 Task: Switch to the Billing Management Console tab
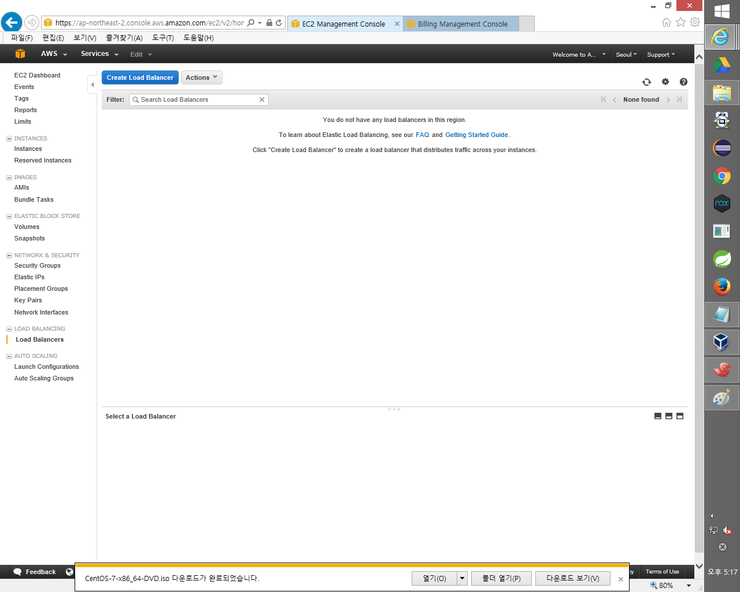(456, 24)
